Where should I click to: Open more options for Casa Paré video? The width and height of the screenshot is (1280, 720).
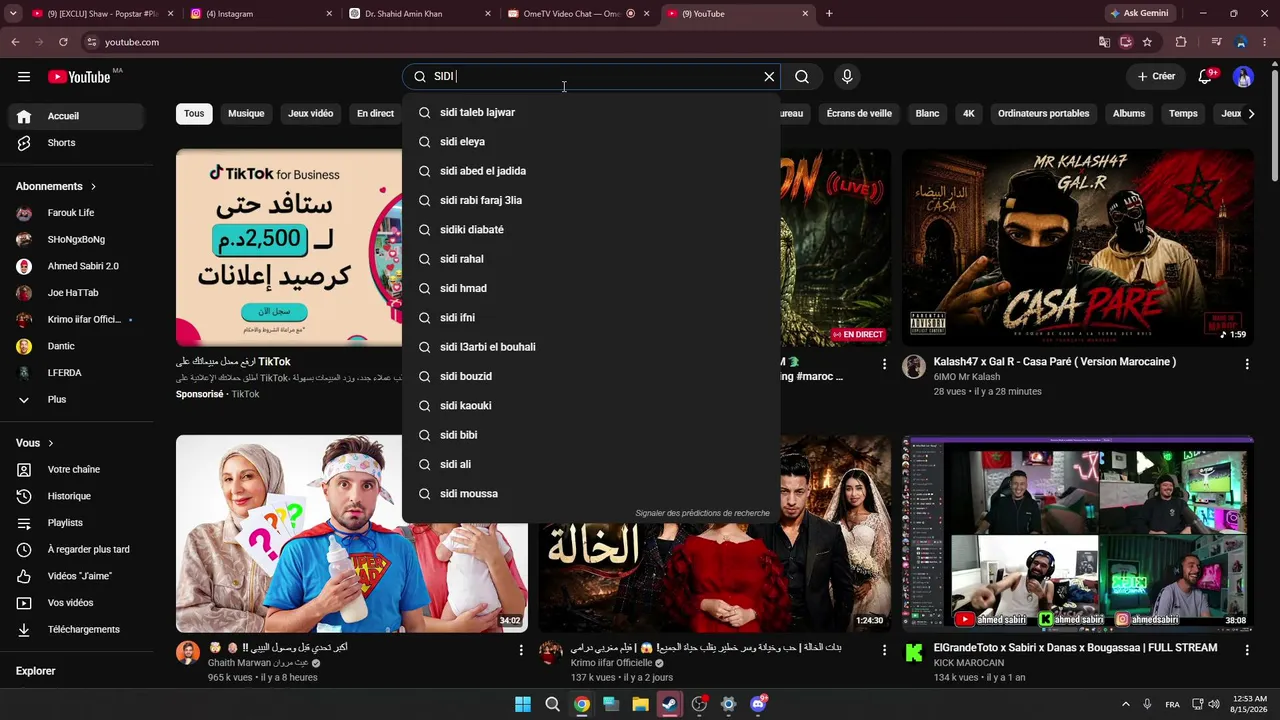[1247, 365]
